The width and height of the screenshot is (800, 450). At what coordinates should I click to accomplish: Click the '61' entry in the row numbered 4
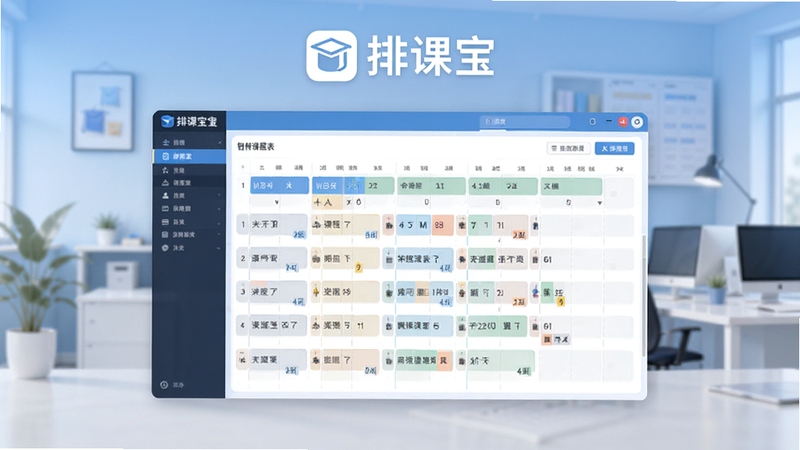(x=547, y=326)
